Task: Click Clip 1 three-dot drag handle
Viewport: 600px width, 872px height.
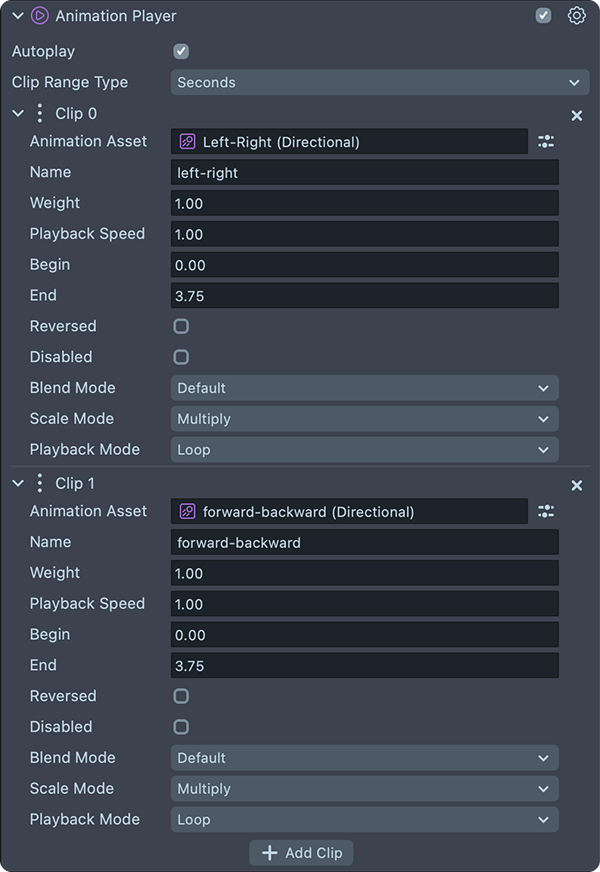Action: 40,484
